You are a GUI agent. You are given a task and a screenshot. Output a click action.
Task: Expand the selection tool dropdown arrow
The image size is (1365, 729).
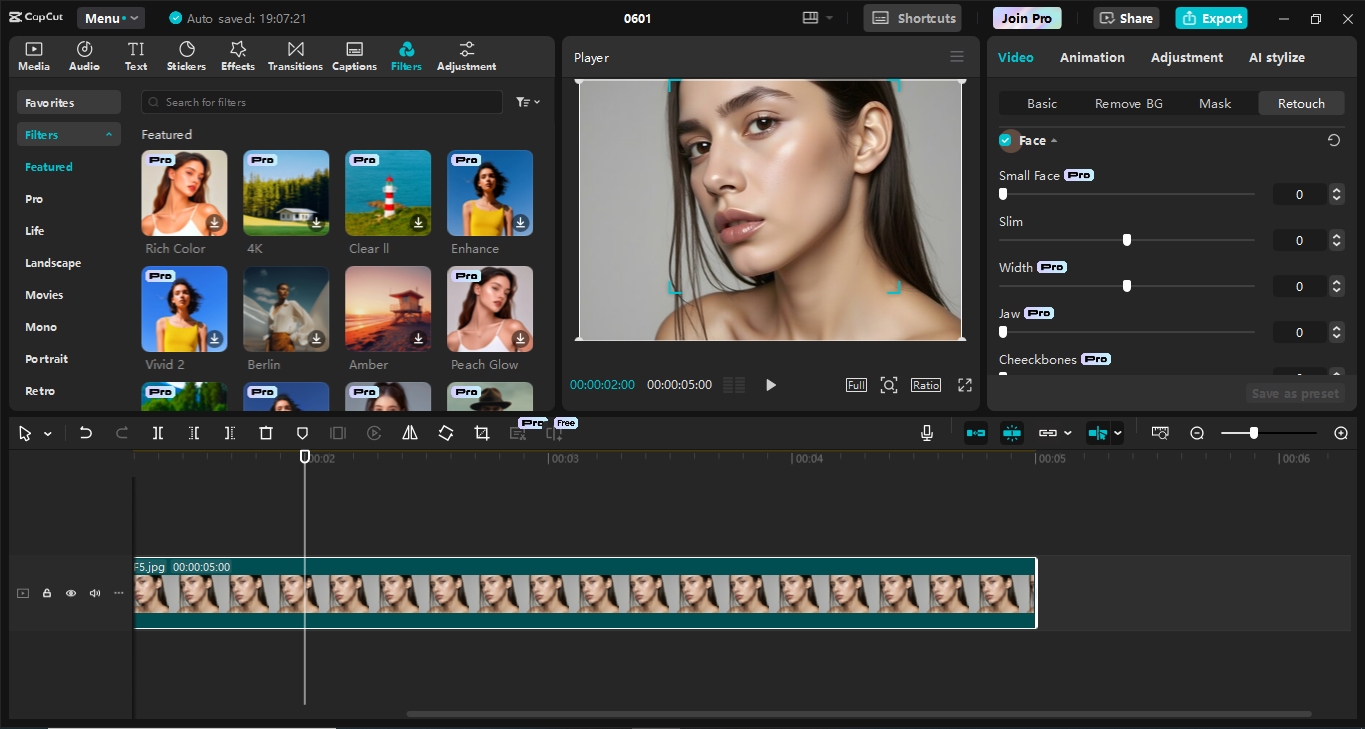(x=46, y=432)
